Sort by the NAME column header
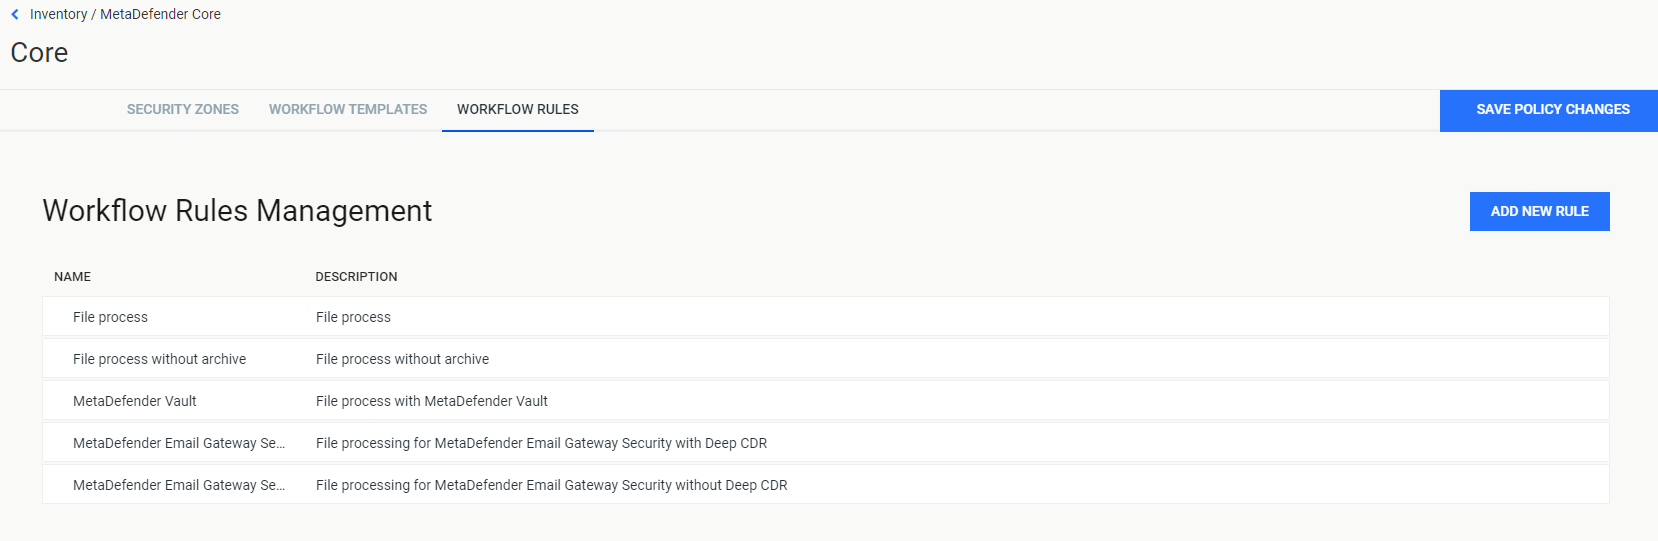The image size is (1658, 541). coord(72,277)
